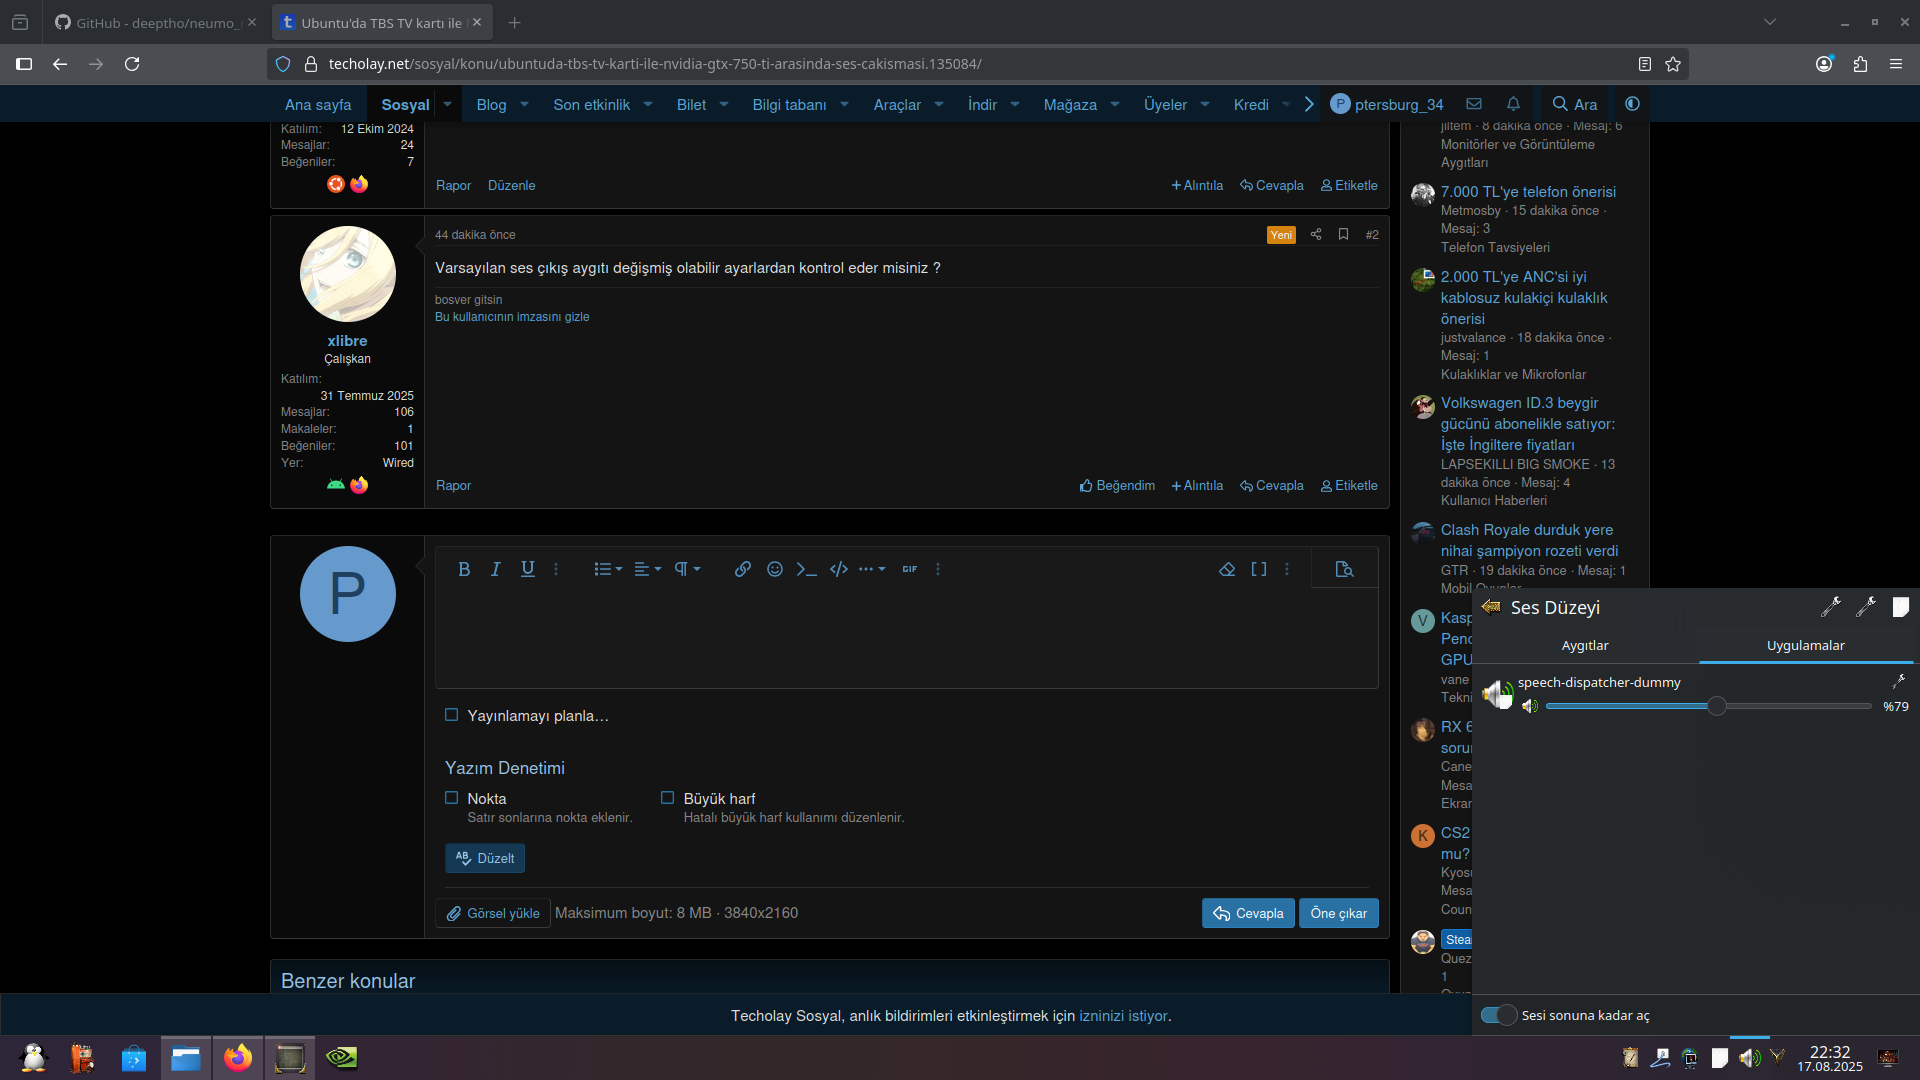
Task: Toggle underline formatting in the reply editor
Action: [x=528, y=569]
